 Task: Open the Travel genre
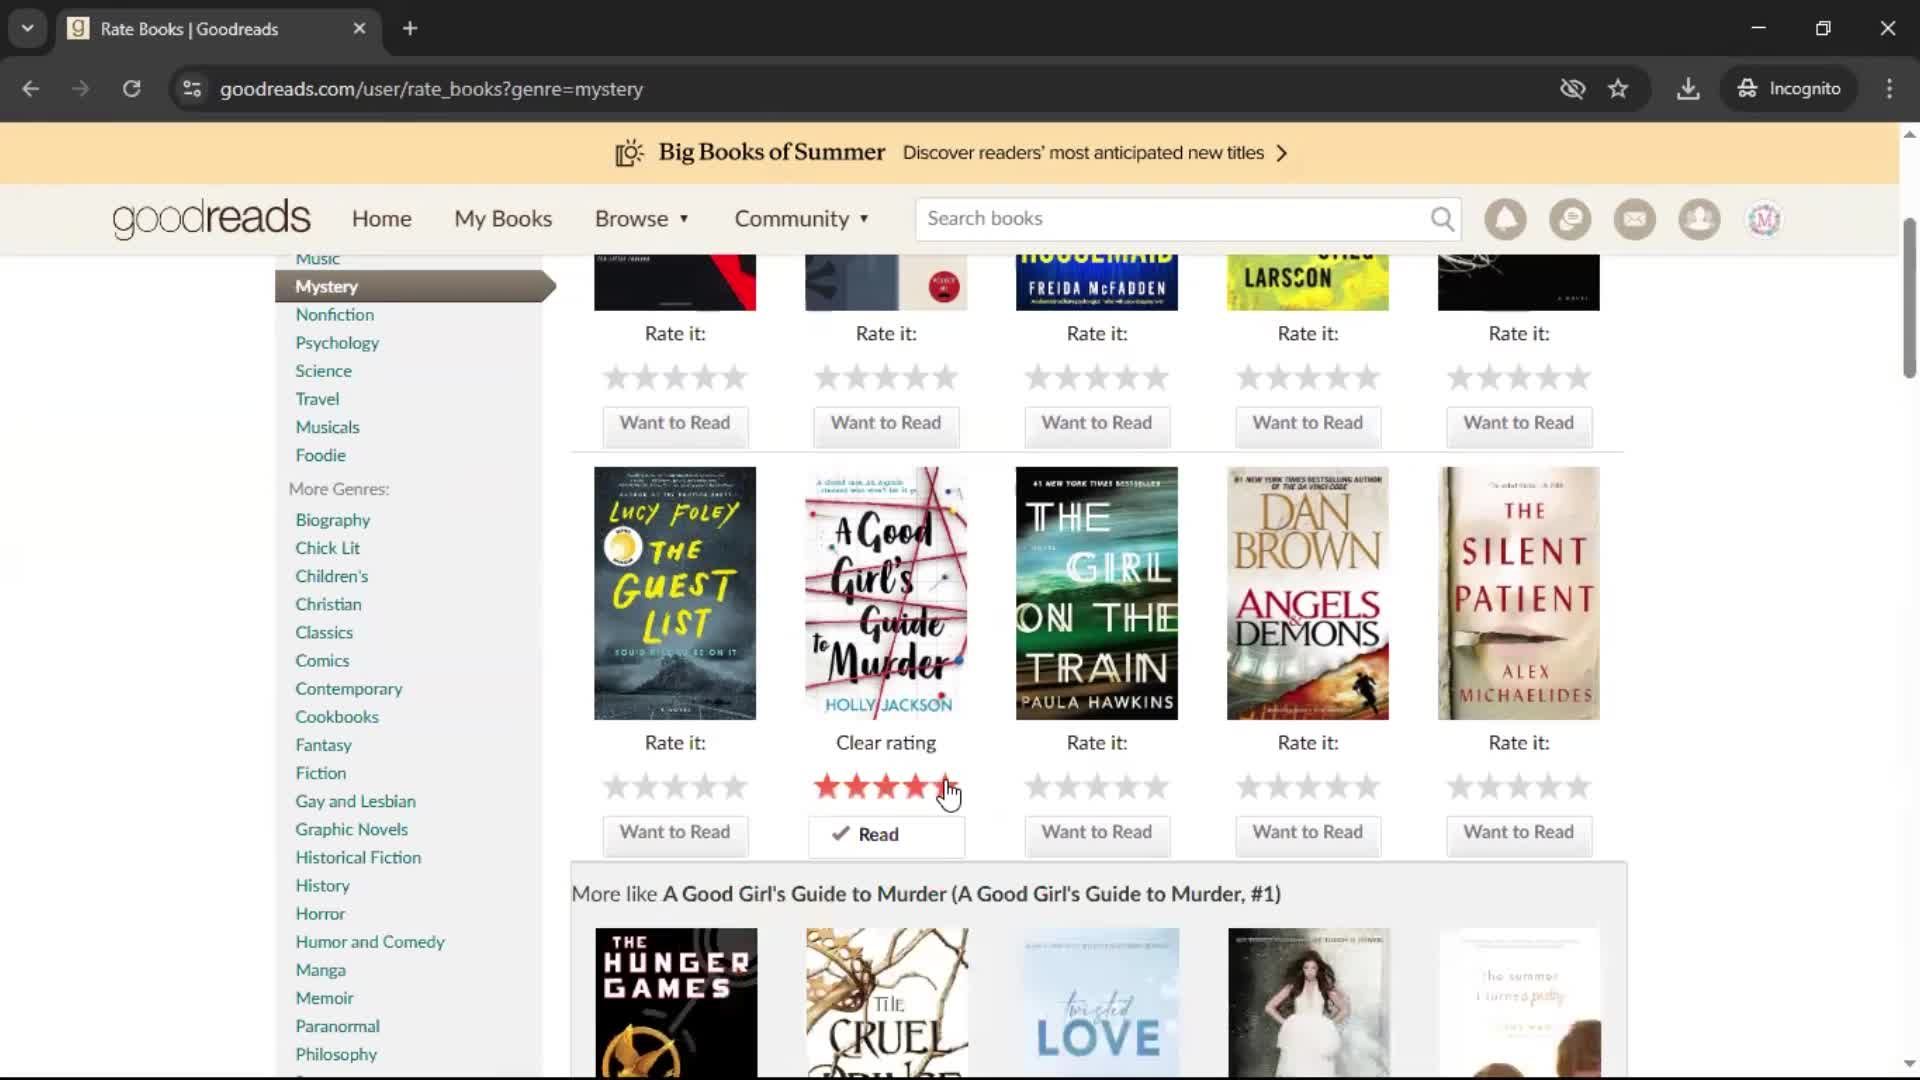pyautogui.click(x=317, y=398)
